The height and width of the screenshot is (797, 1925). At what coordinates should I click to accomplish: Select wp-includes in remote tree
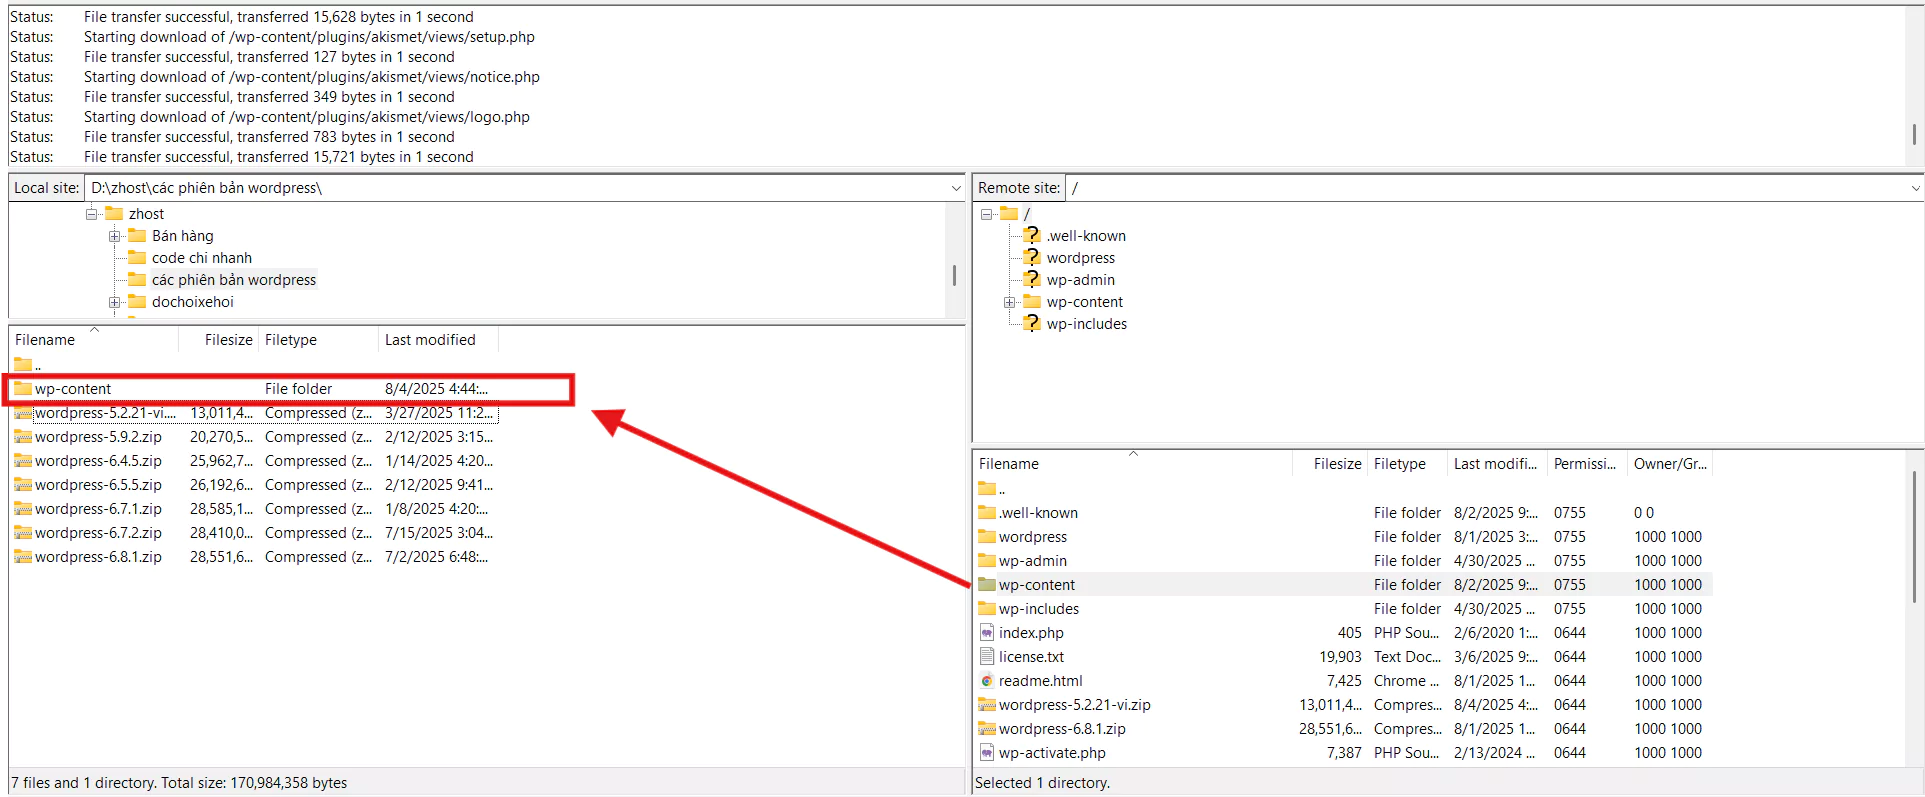pos(1086,324)
